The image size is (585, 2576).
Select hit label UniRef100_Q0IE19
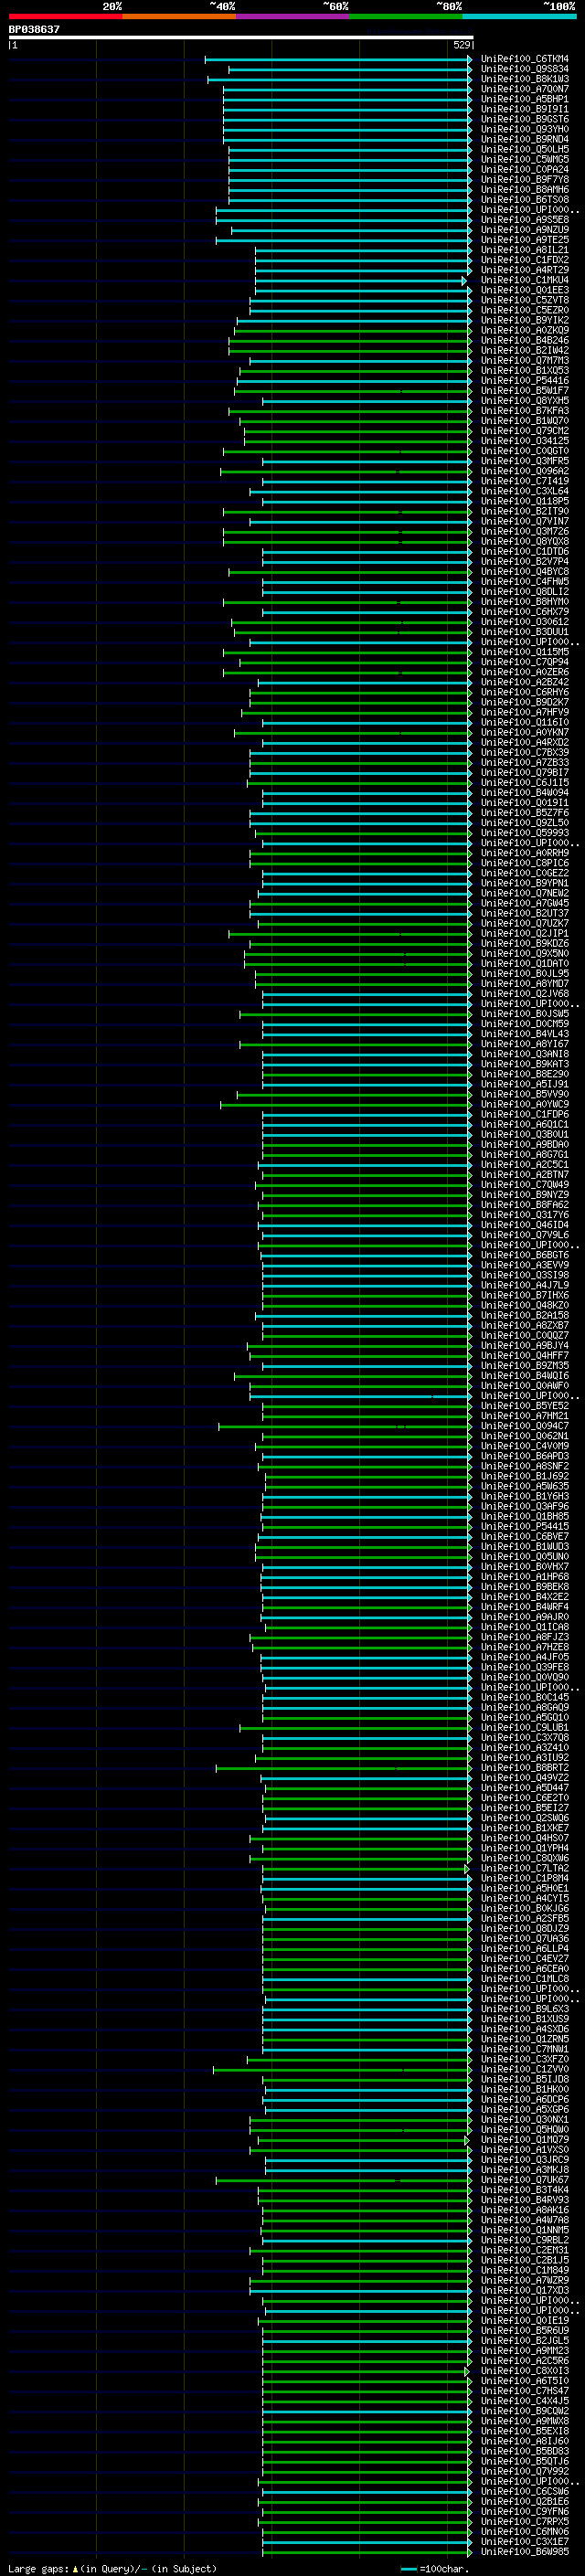point(525,2321)
